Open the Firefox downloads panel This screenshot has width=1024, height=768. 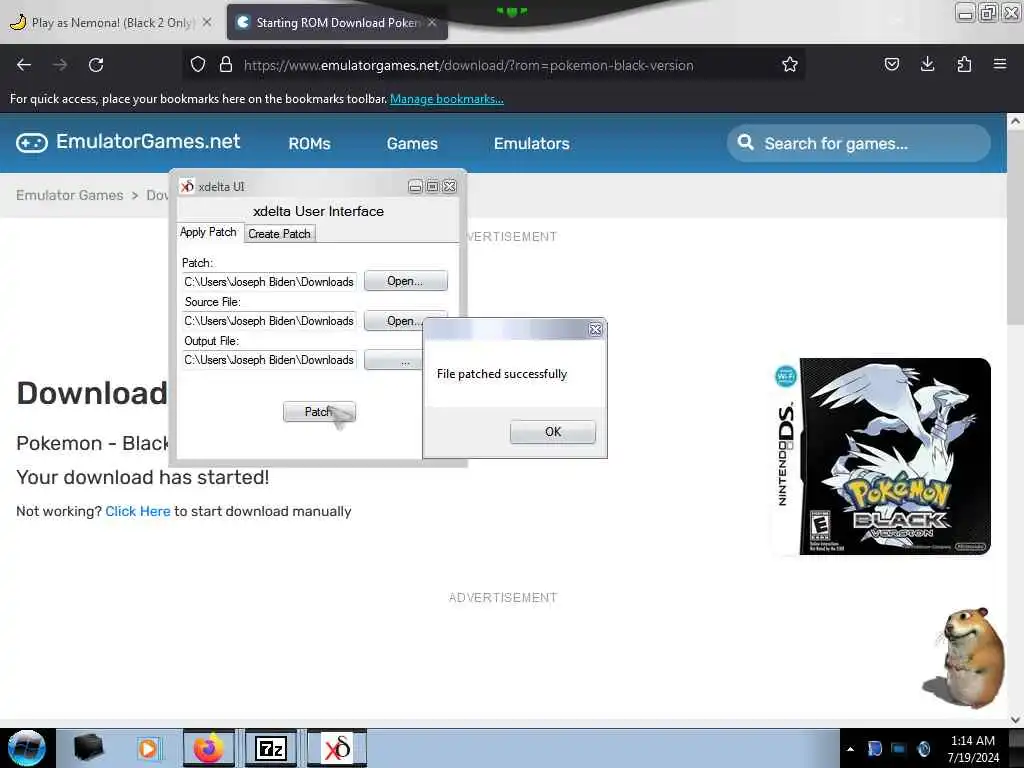tap(927, 64)
